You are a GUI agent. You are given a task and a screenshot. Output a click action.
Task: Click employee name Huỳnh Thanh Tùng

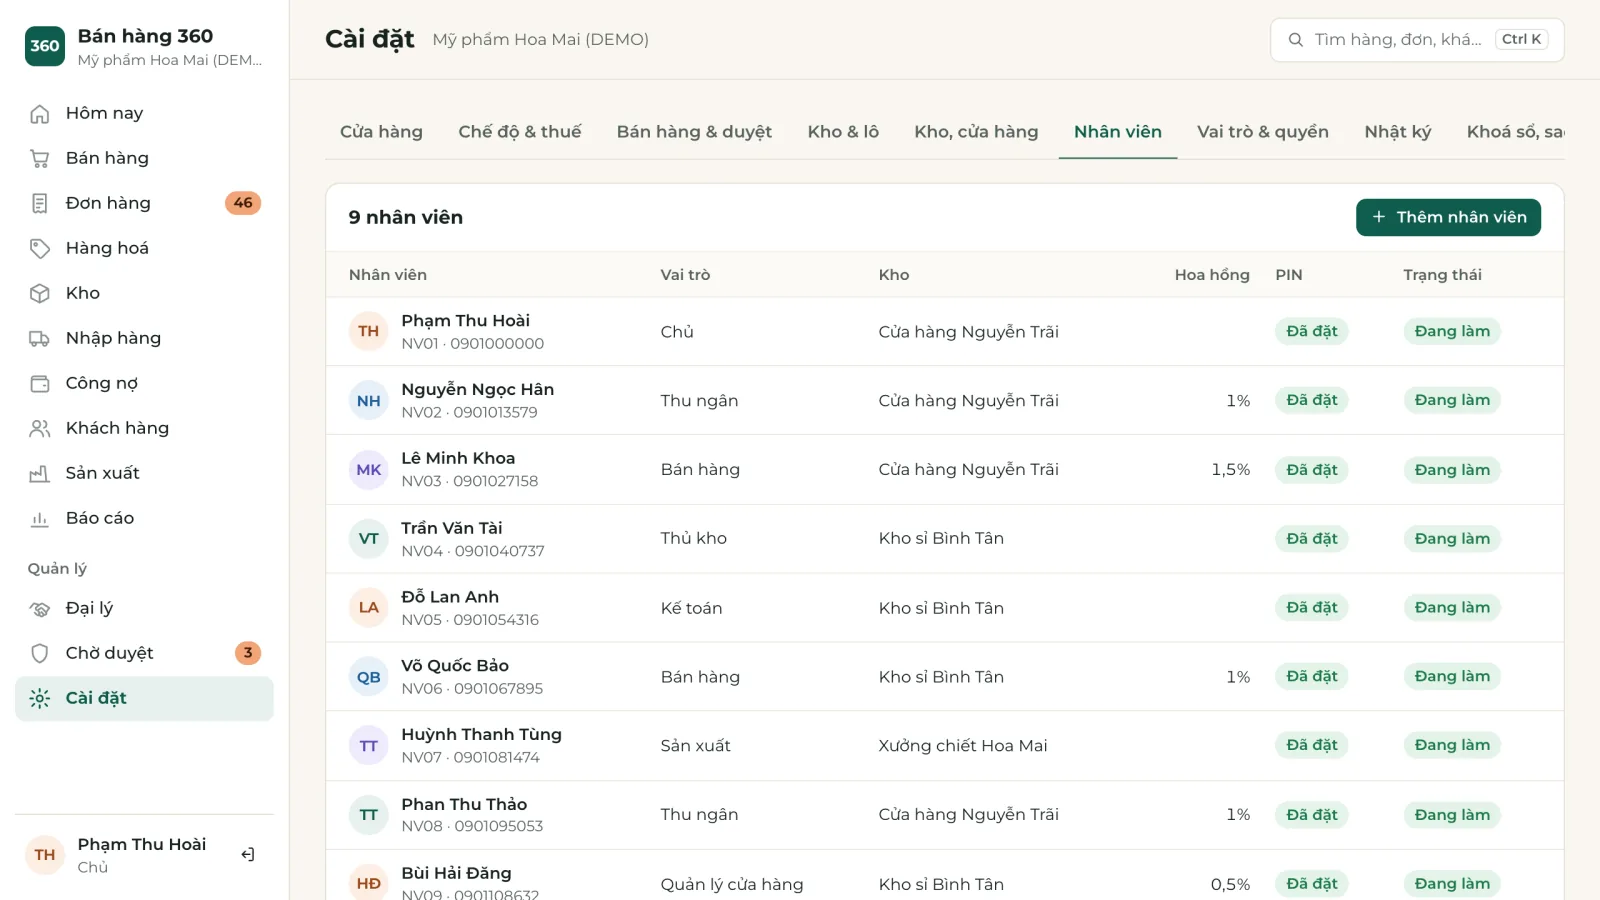(481, 735)
